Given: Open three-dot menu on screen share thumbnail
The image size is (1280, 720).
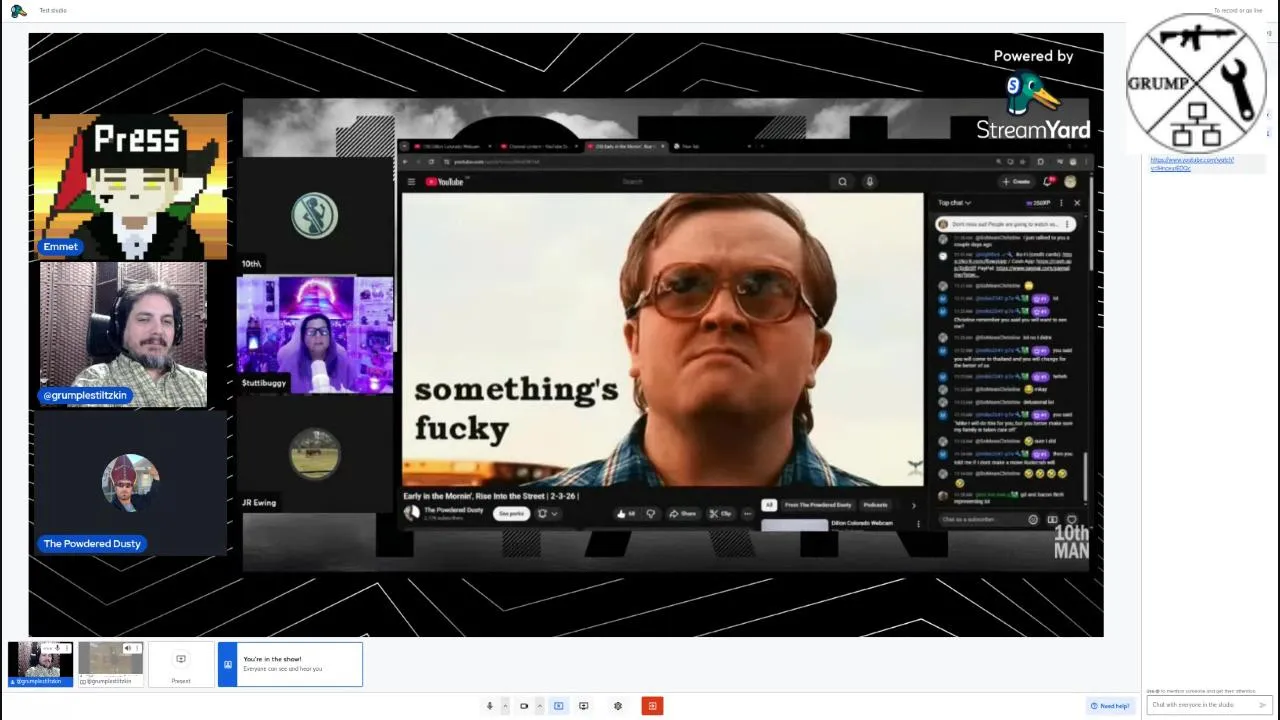Looking at the screenshot, I should (137, 648).
